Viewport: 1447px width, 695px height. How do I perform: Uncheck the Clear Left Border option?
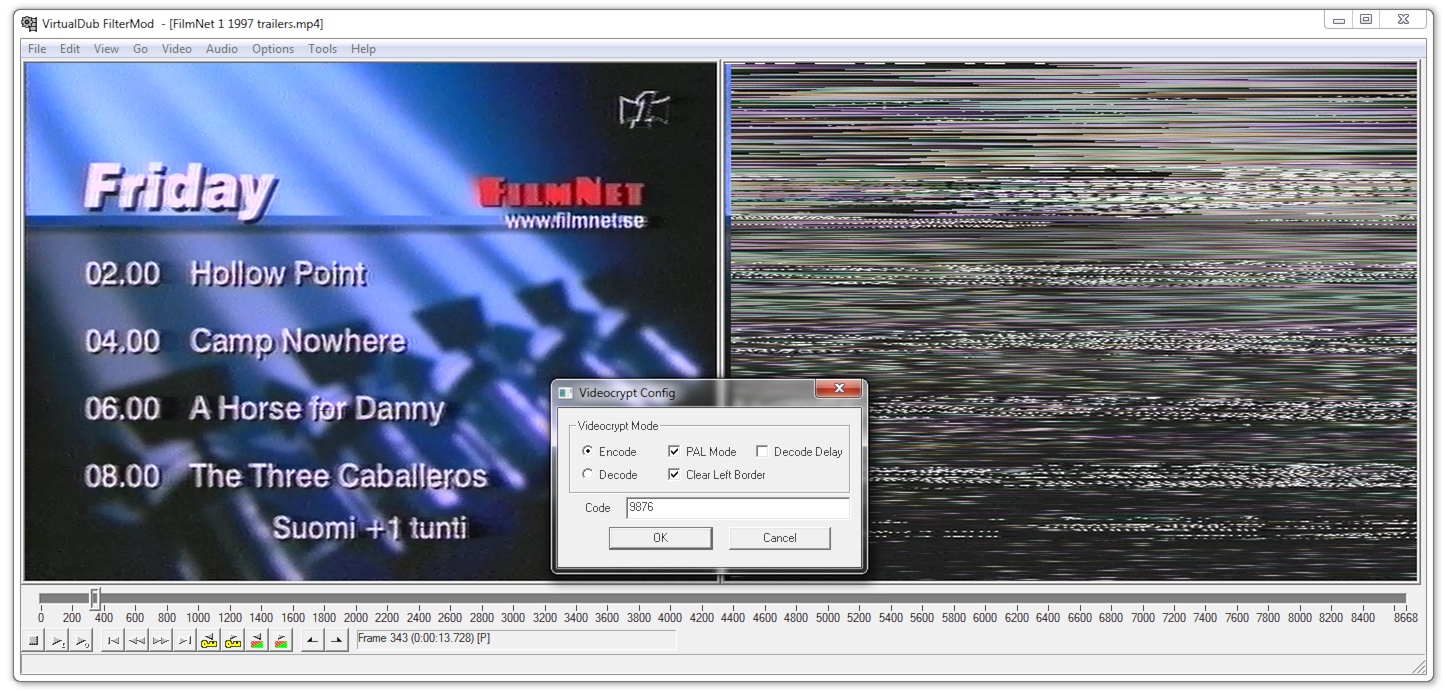(x=675, y=474)
